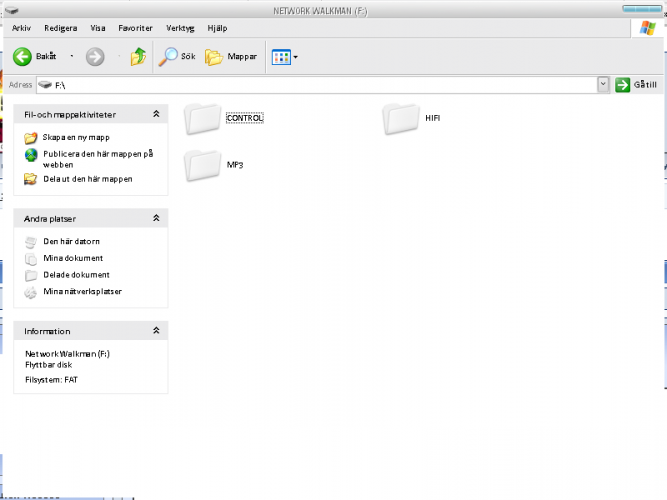Open the MP3 folder

tap(203, 163)
